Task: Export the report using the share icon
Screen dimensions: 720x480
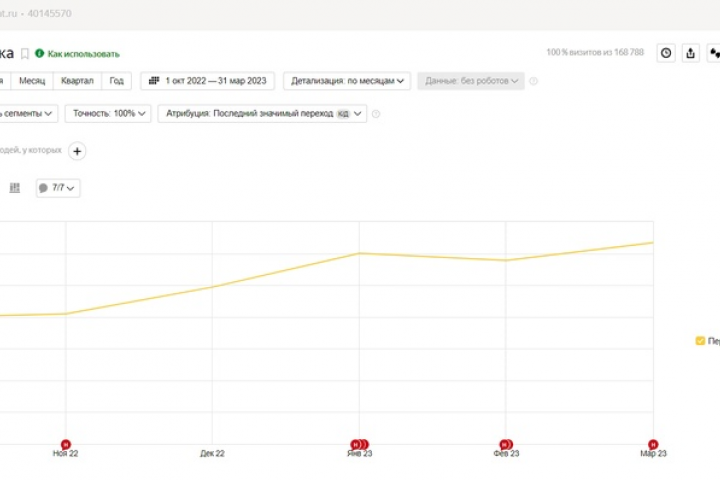Action: click(690, 53)
